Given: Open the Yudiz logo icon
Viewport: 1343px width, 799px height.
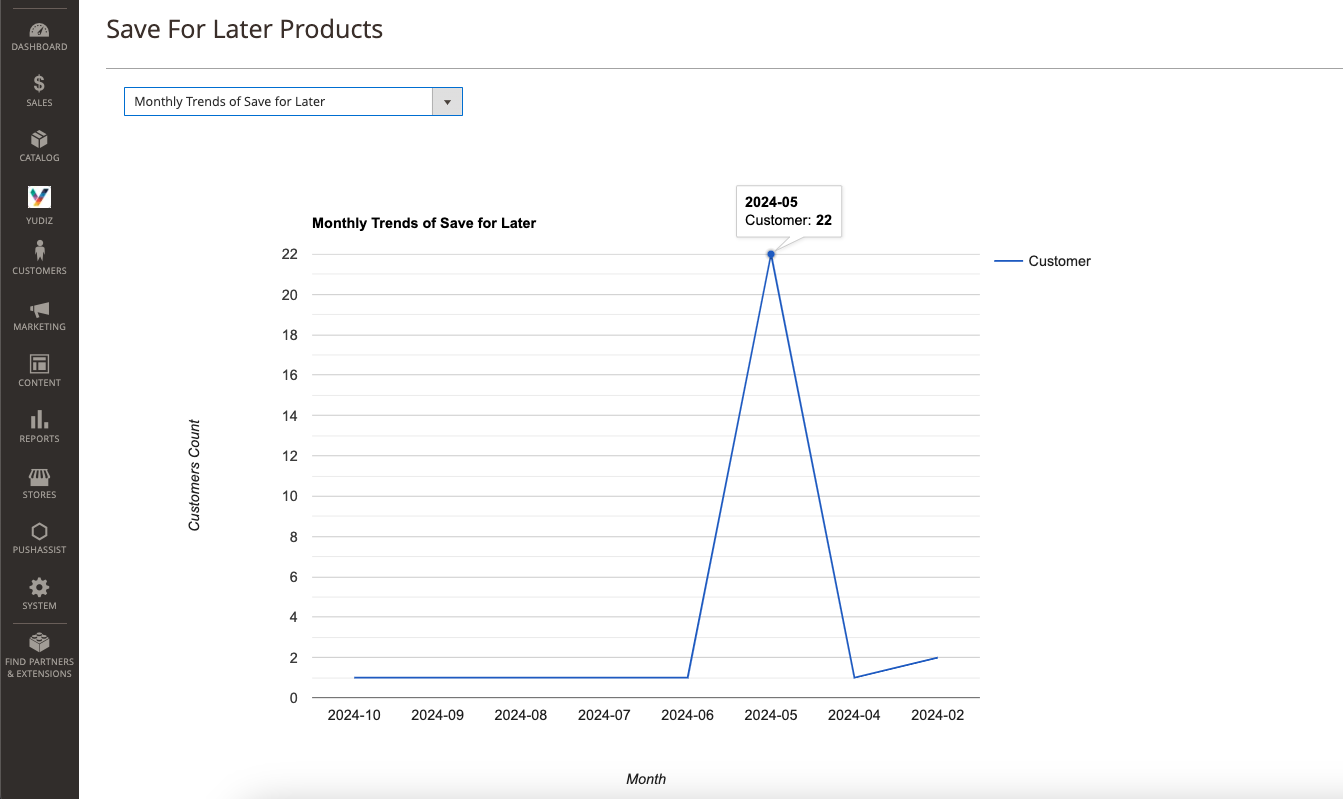Looking at the screenshot, I should [x=39, y=197].
